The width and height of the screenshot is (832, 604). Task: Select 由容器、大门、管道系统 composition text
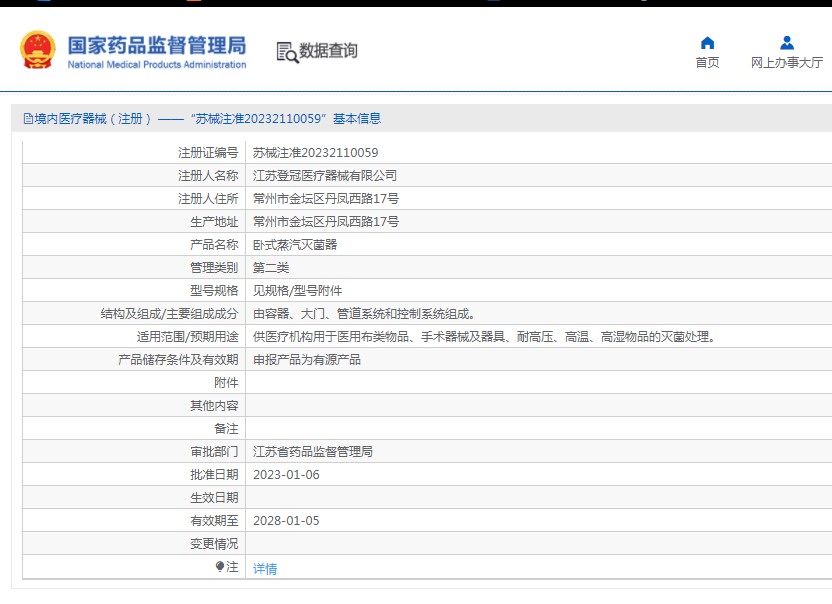coord(364,314)
